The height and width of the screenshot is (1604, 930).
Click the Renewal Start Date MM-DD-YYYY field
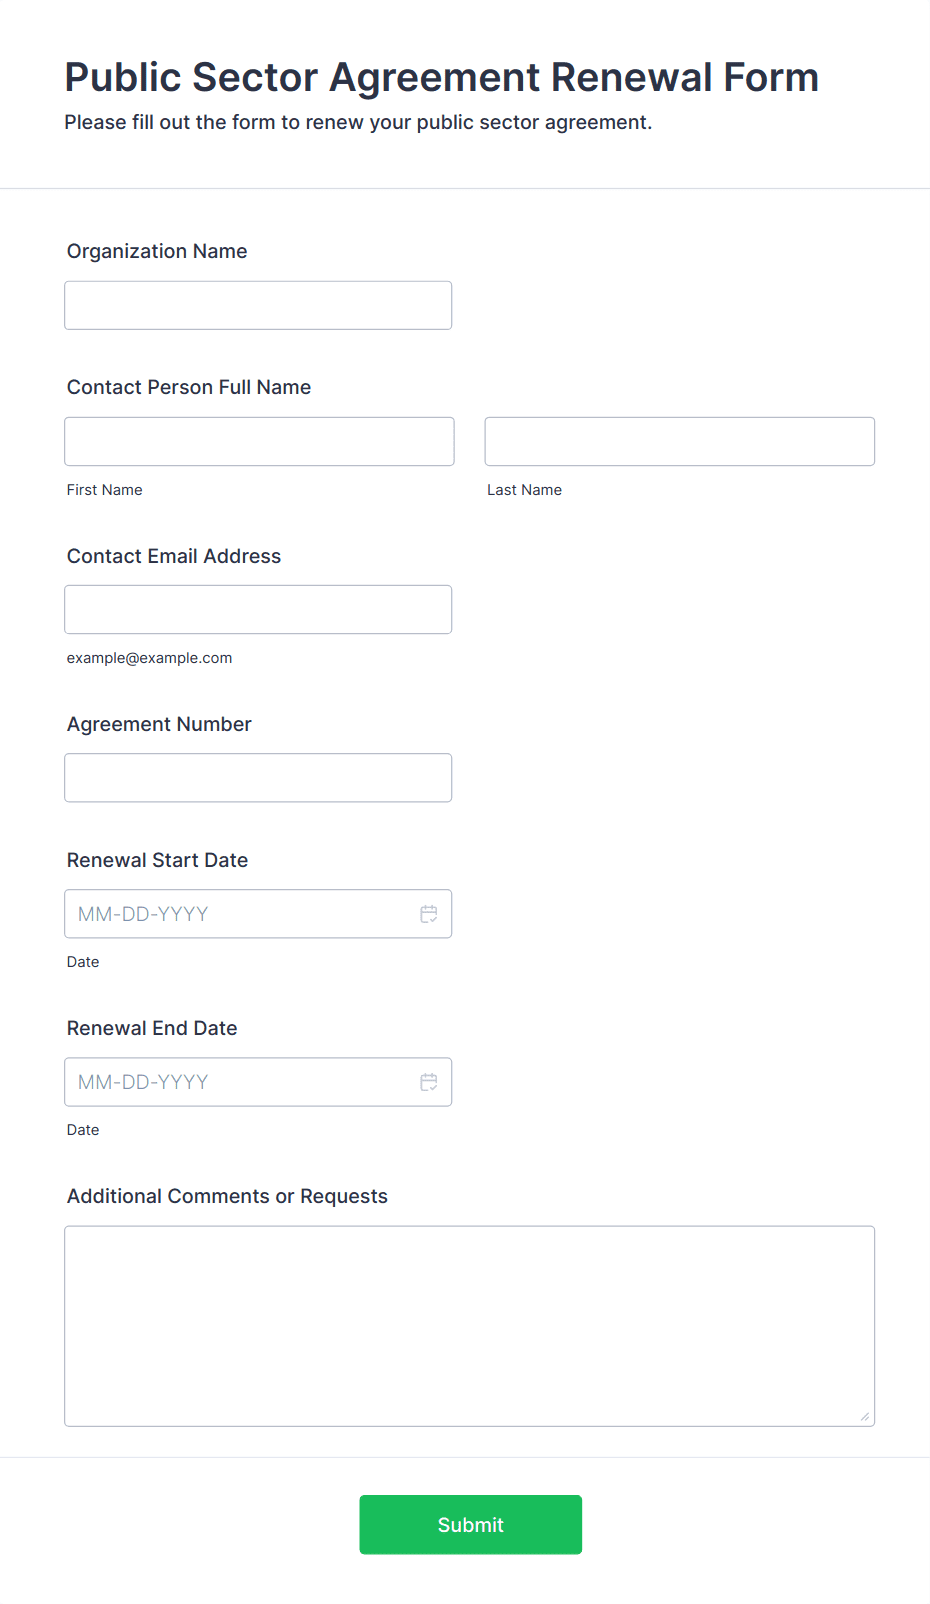(258, 914)
